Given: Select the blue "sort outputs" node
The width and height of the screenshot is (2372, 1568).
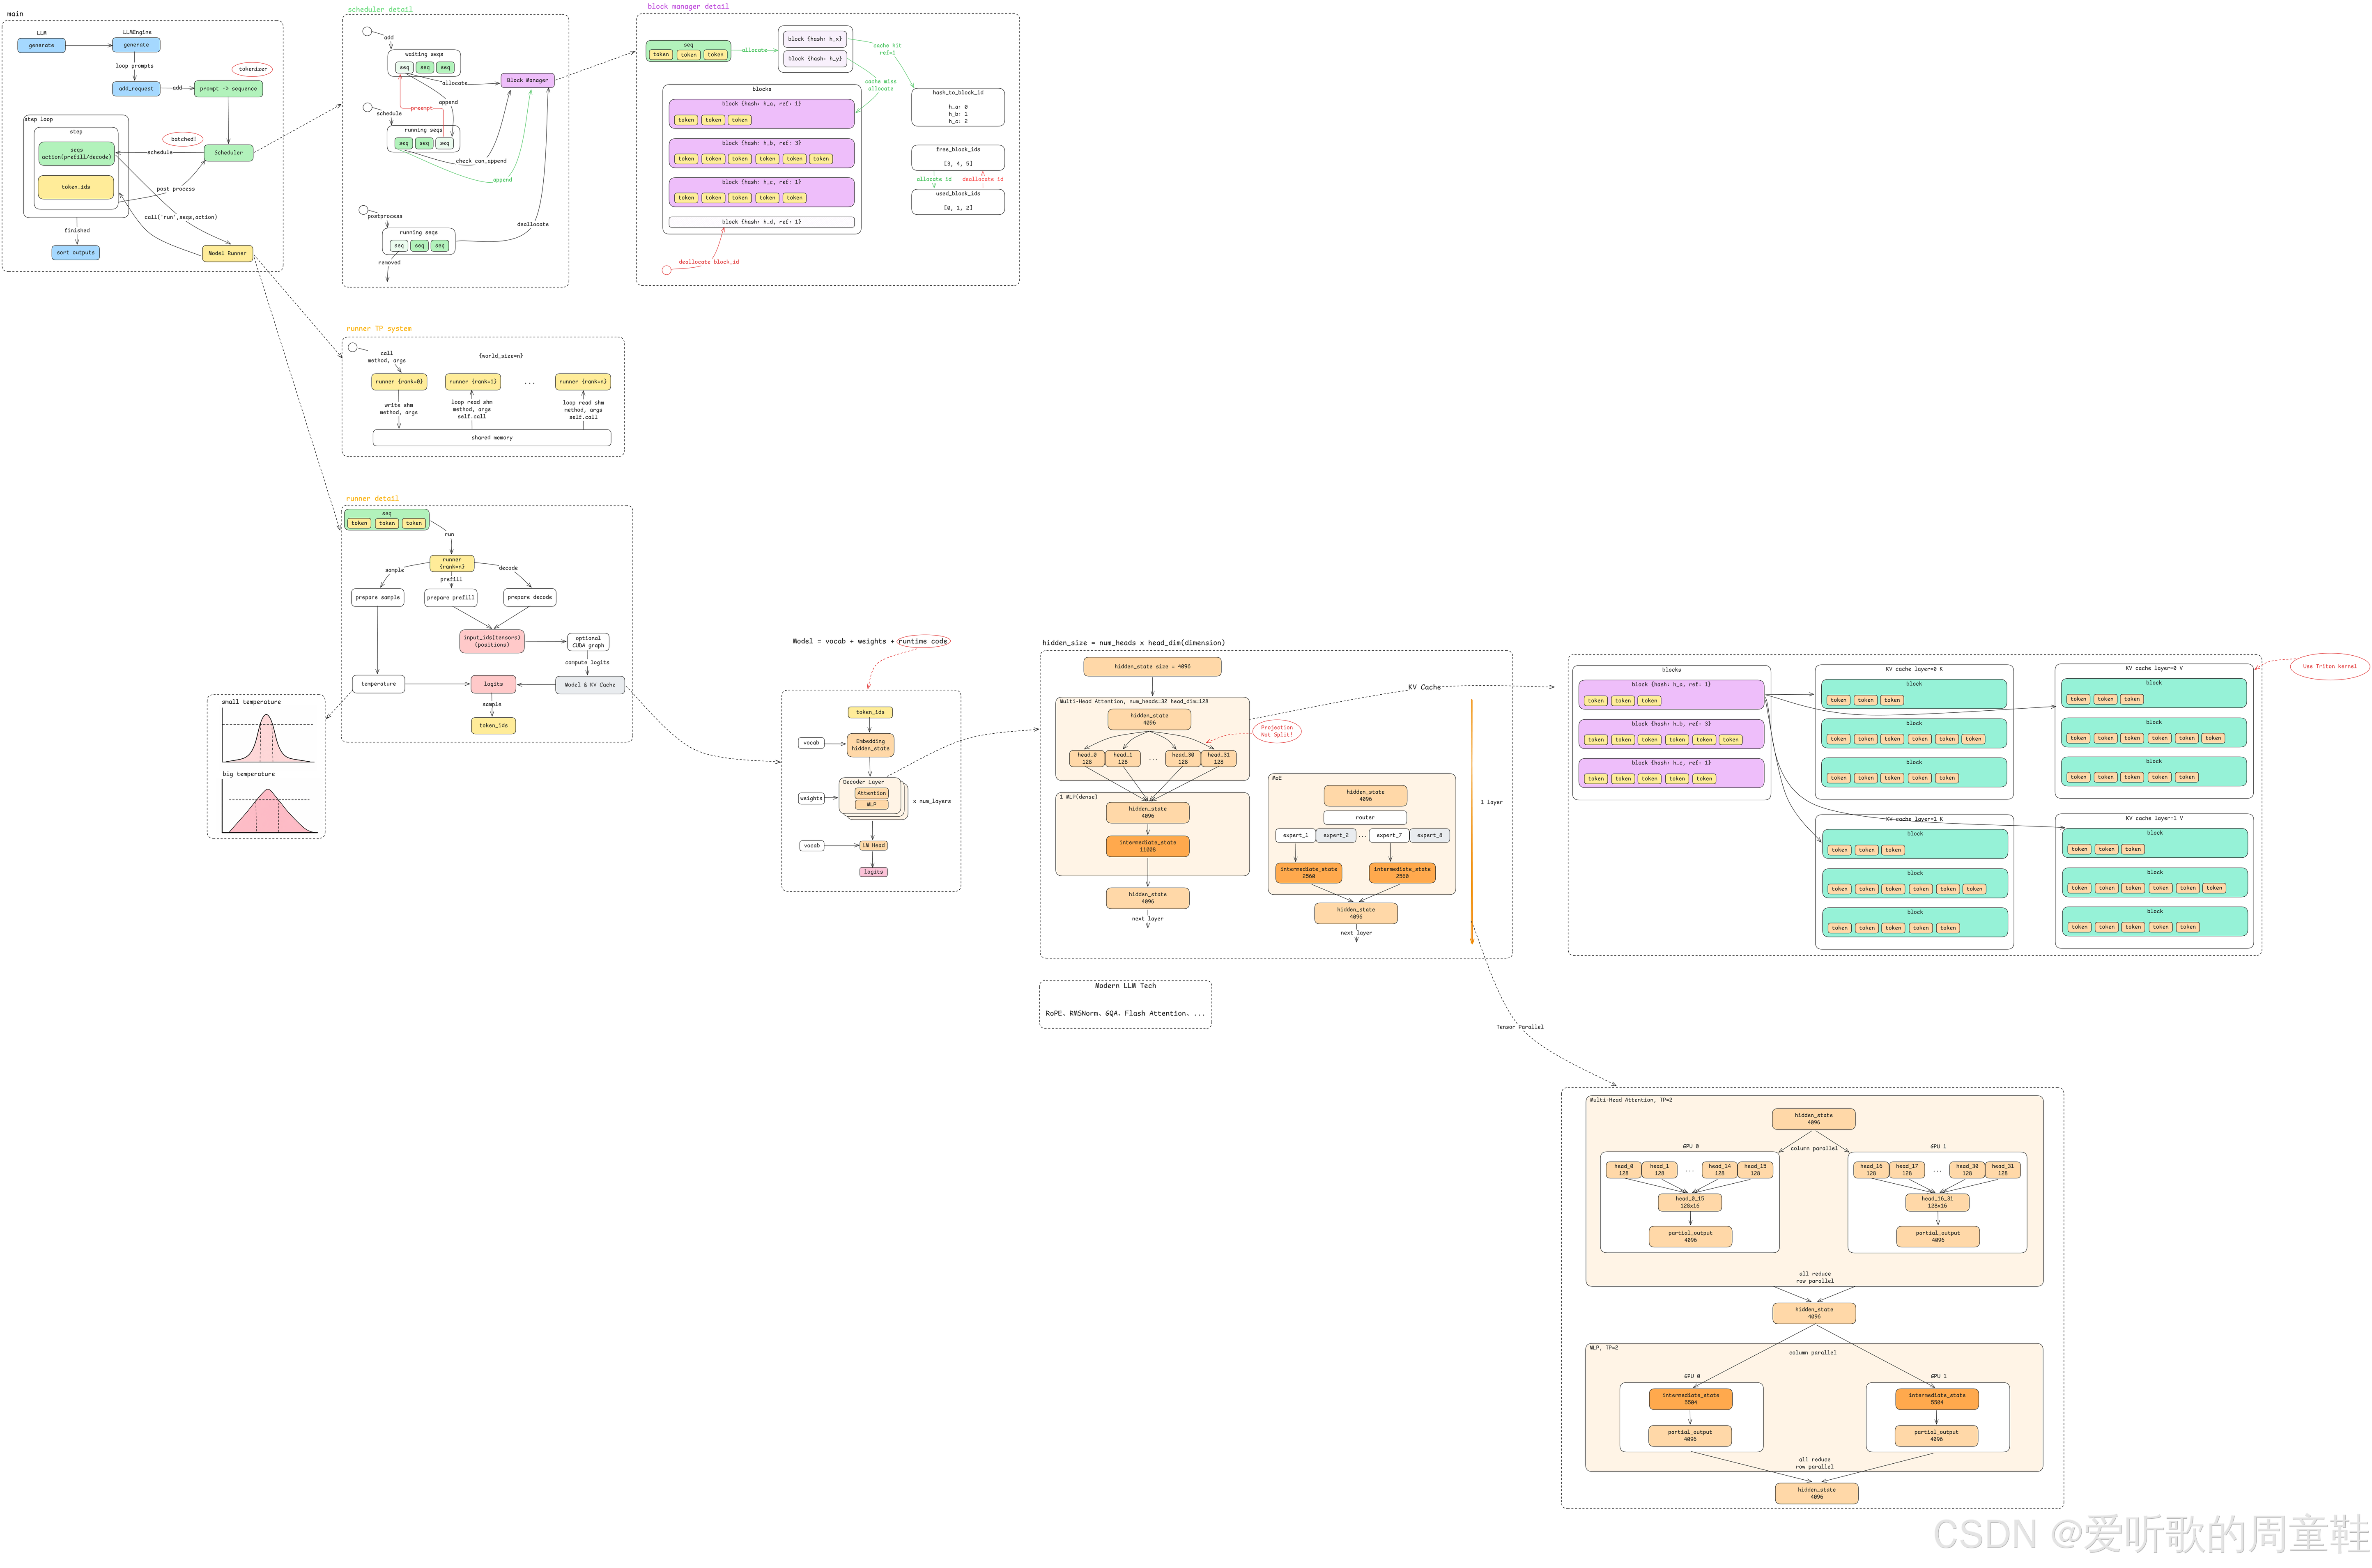Looking at the screenshot, I should click(76, 253).
